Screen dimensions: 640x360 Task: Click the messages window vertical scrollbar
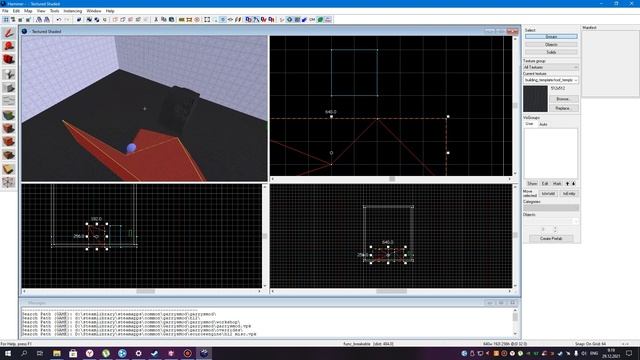coord(515,322)
